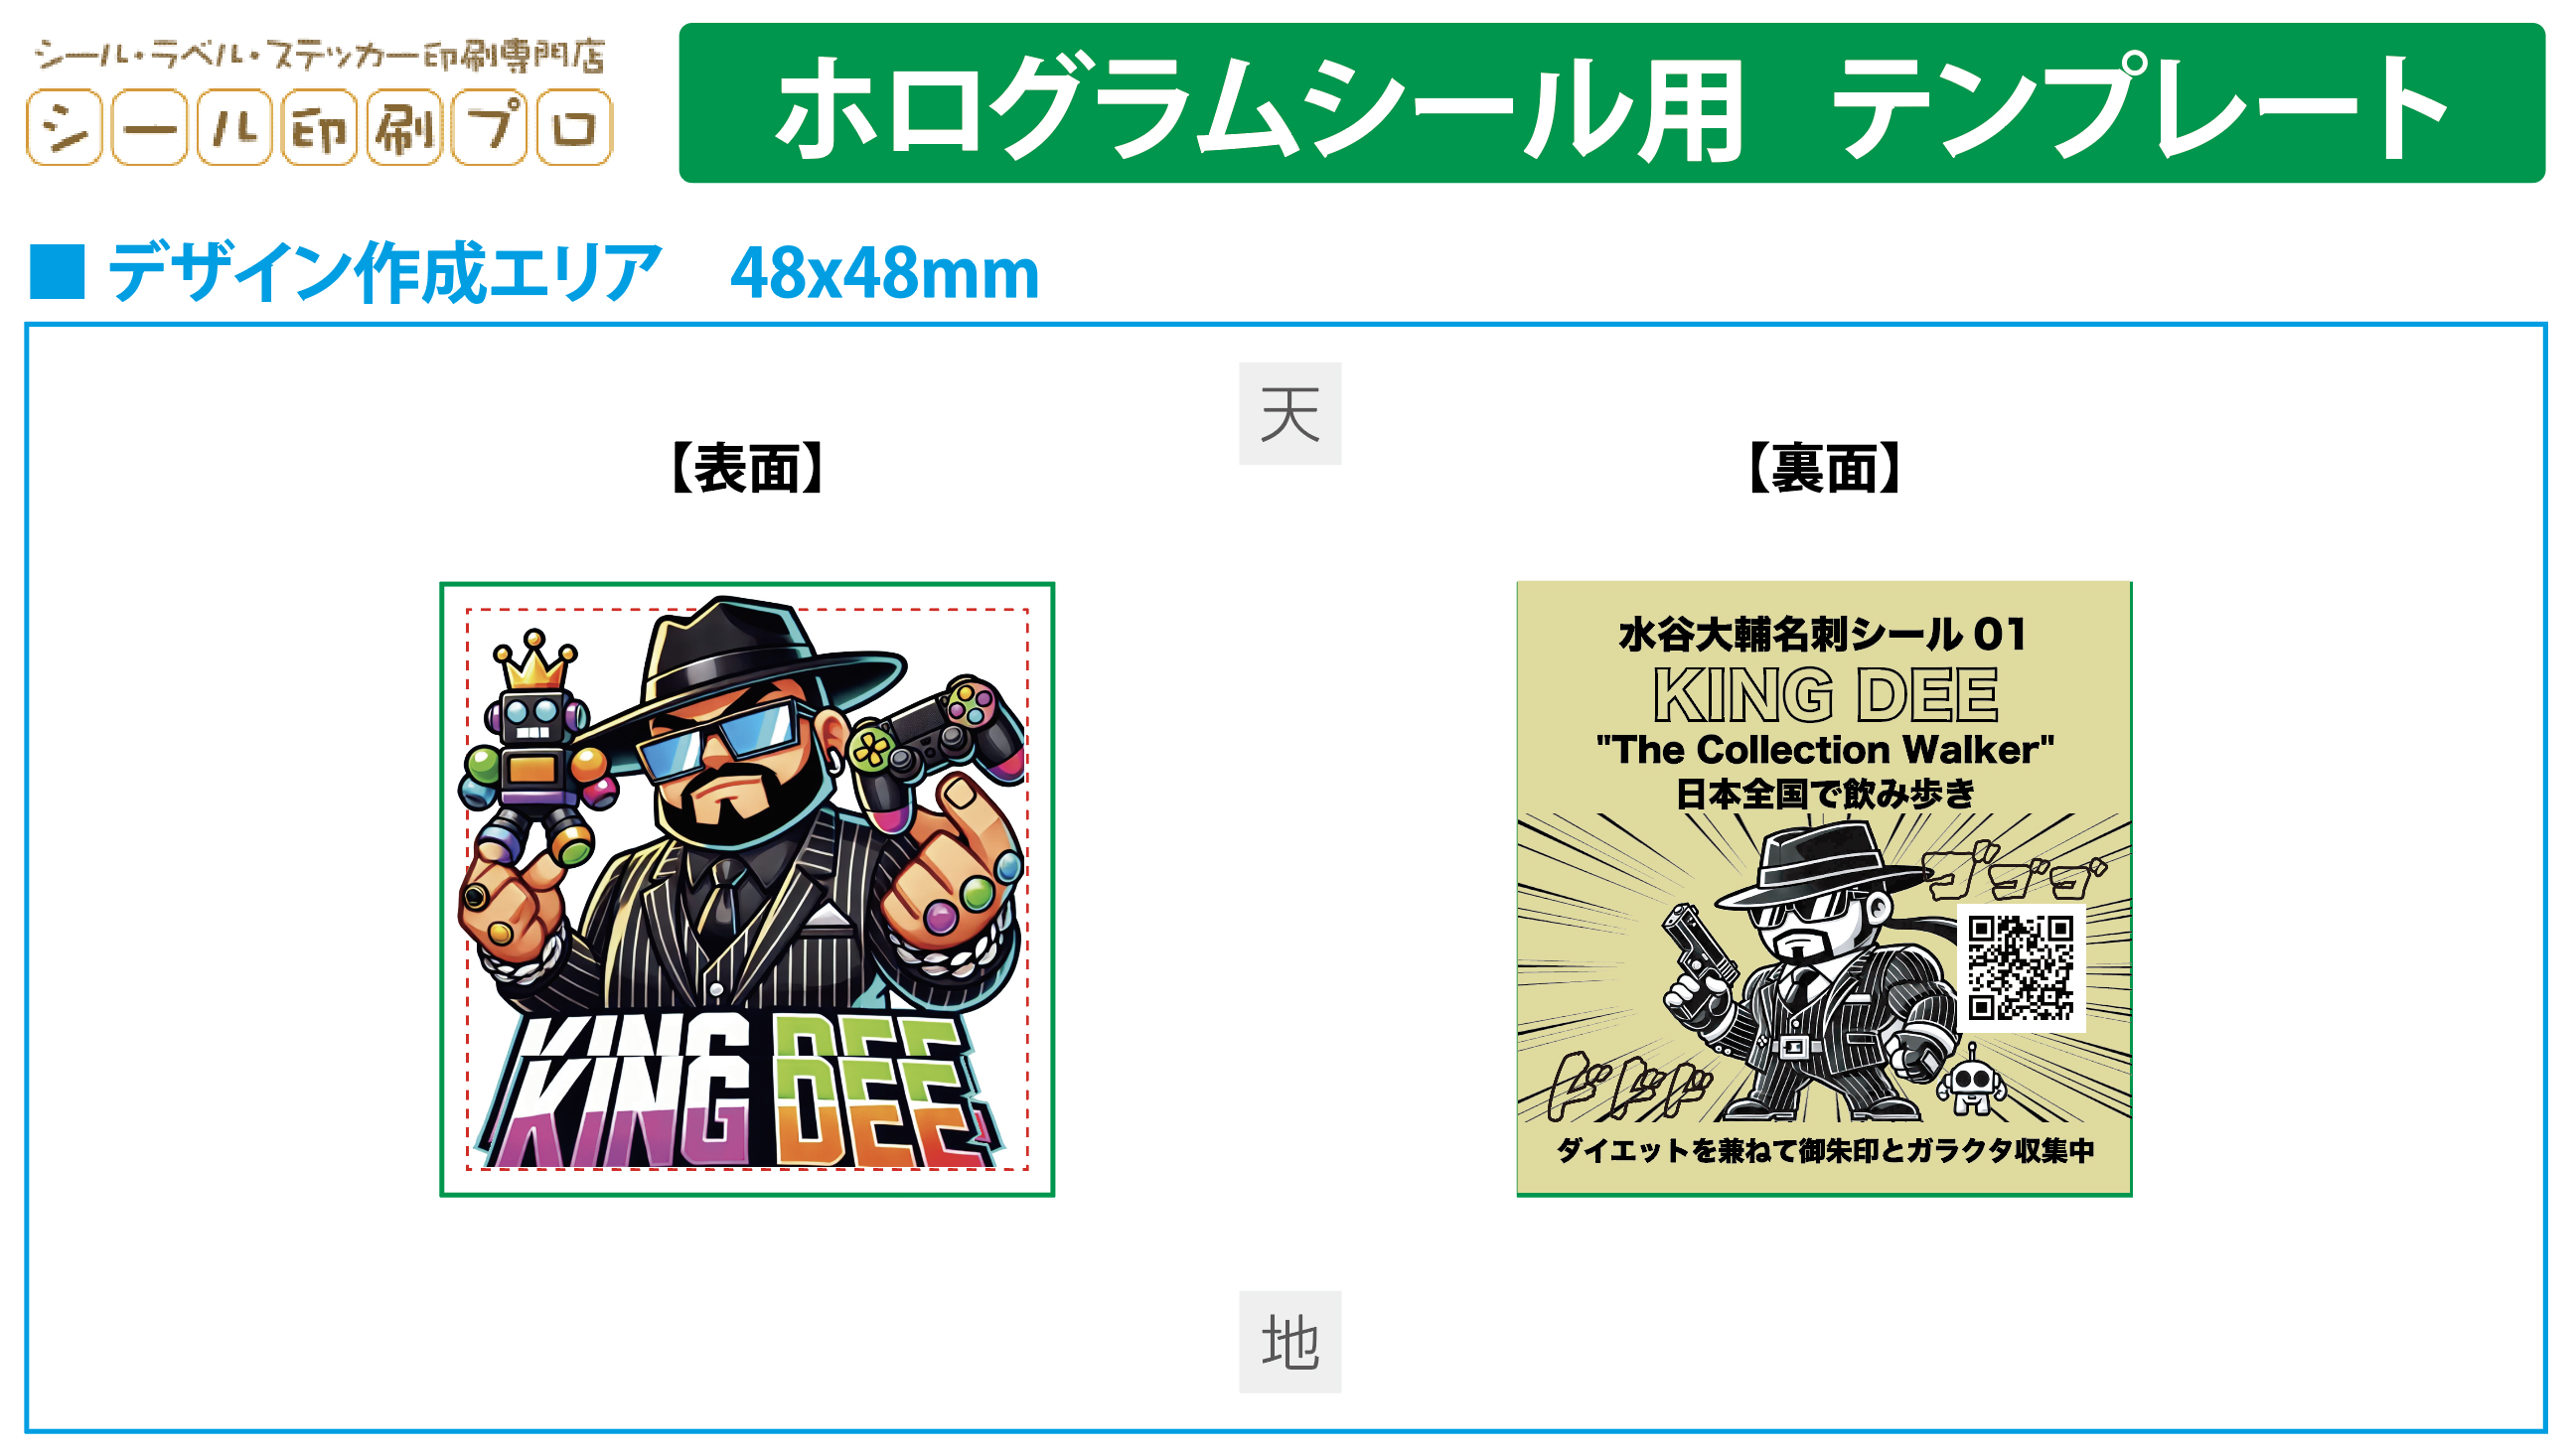Click the 【裏面】 label
This screenshot has height=1456, width=2573.
(x=1823, y=469)
